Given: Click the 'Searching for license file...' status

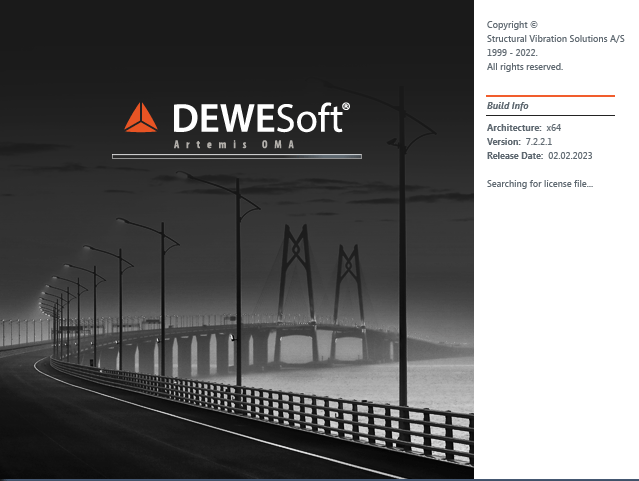Looking at the screenshot, I should pyautogui.click(x=539, y=184).
